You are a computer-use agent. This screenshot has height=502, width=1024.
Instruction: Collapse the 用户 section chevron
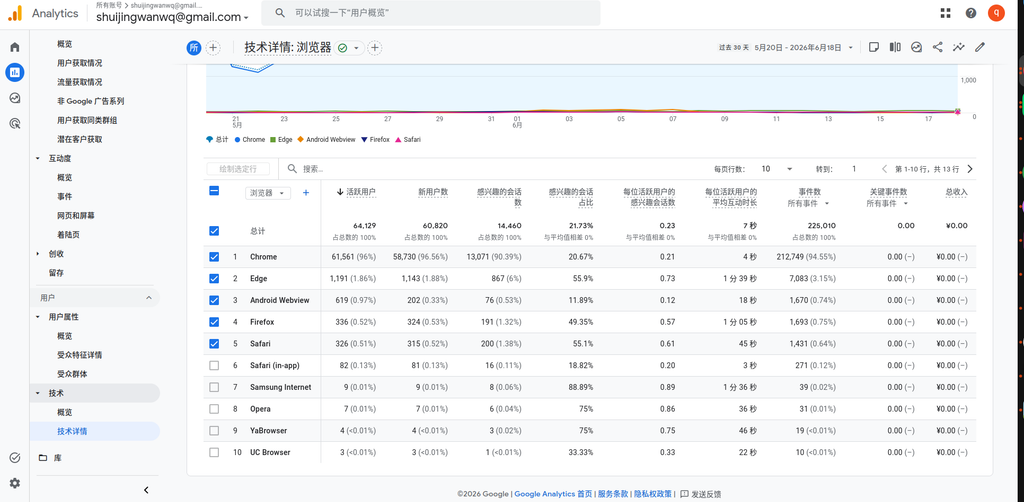tap(148, 298)
